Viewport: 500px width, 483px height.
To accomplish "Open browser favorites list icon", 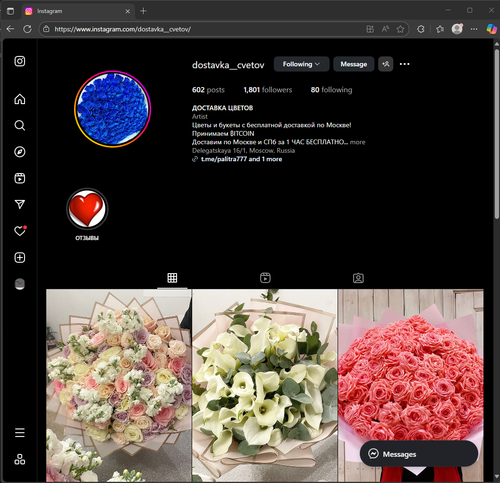I will [x=440, y=29].
